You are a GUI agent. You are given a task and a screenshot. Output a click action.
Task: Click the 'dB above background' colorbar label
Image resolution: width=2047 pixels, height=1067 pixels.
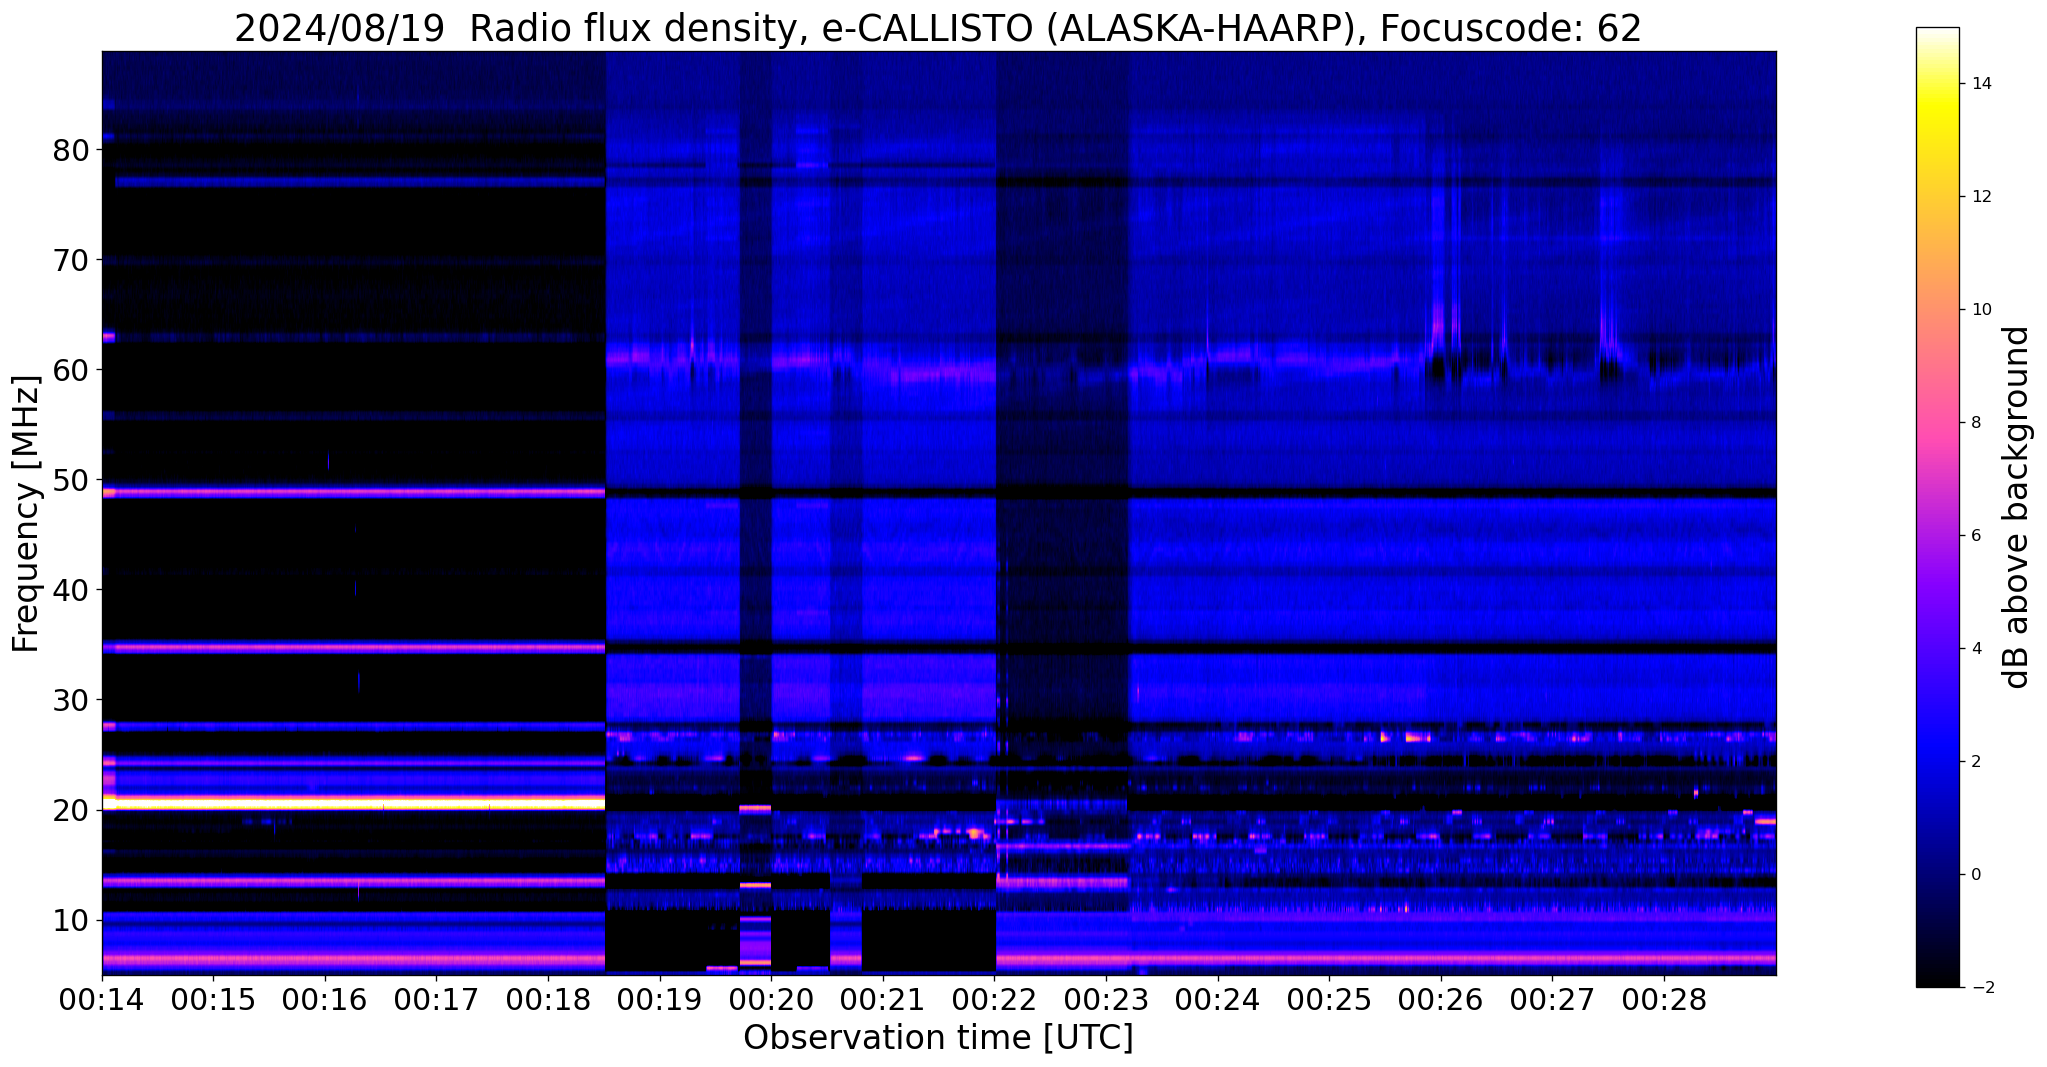point(2016,507)
